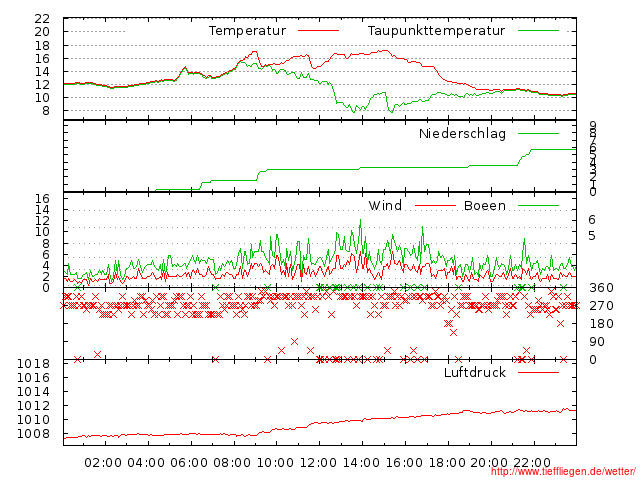Click the 20 temperature axis value
Viewport: 640px width, 480px height.
click(42, 31)
